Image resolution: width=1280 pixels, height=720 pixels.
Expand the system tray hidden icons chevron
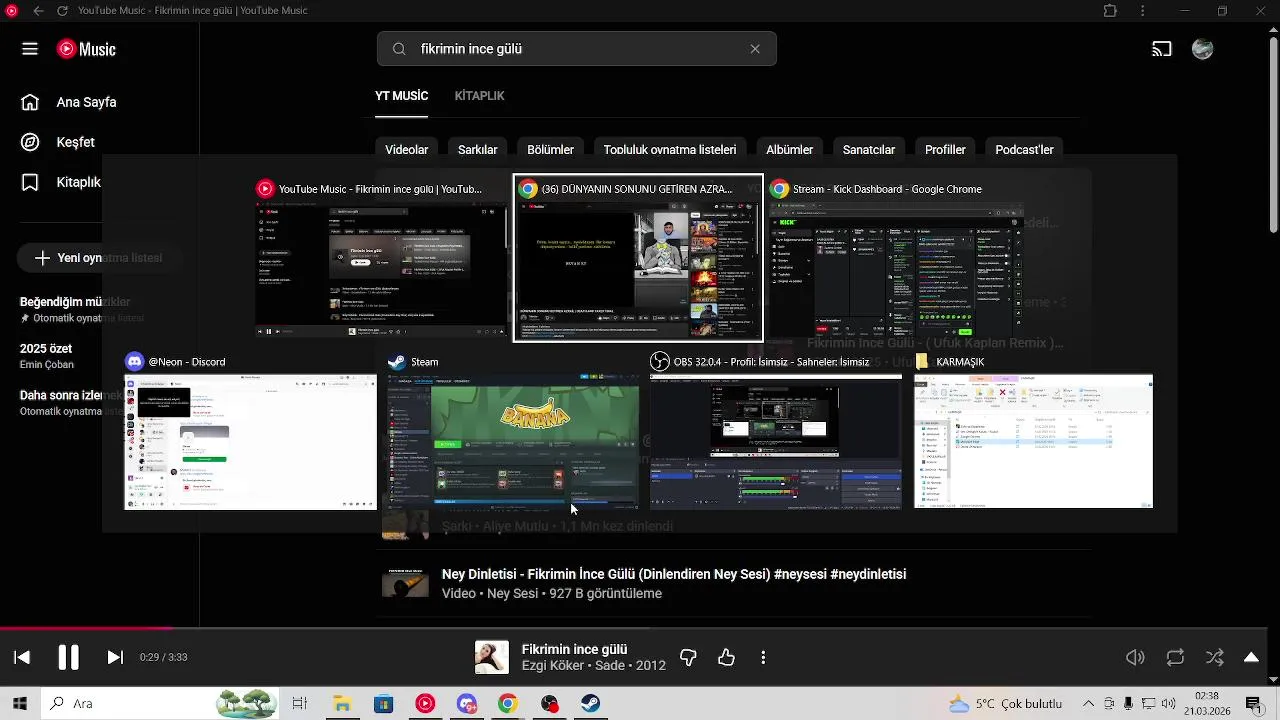click(1088, 704)
